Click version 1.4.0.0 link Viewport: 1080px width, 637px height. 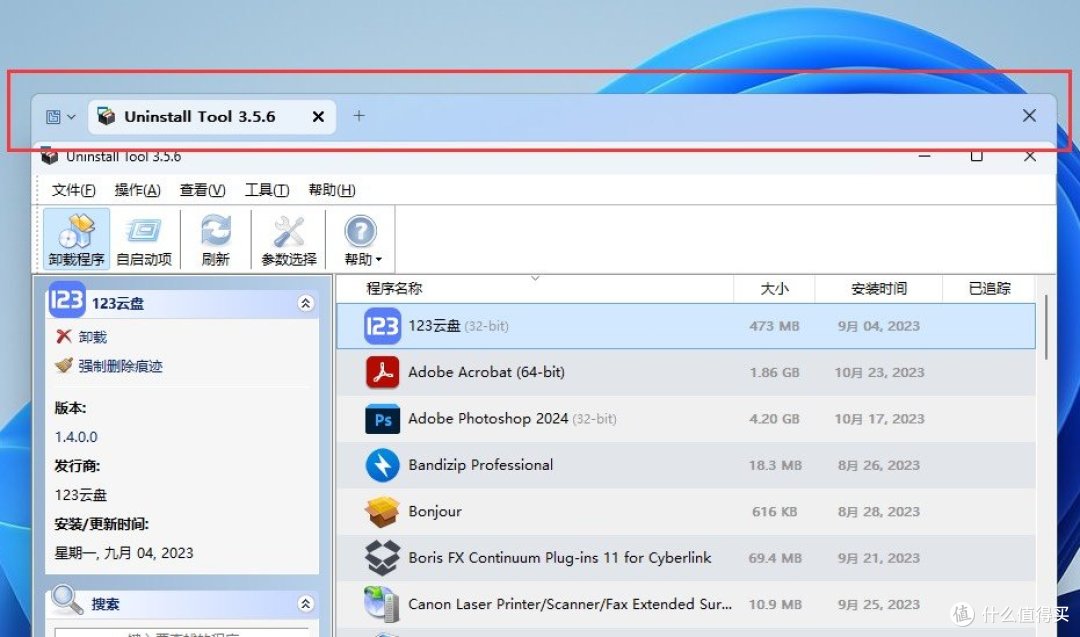tap(76, 437)
